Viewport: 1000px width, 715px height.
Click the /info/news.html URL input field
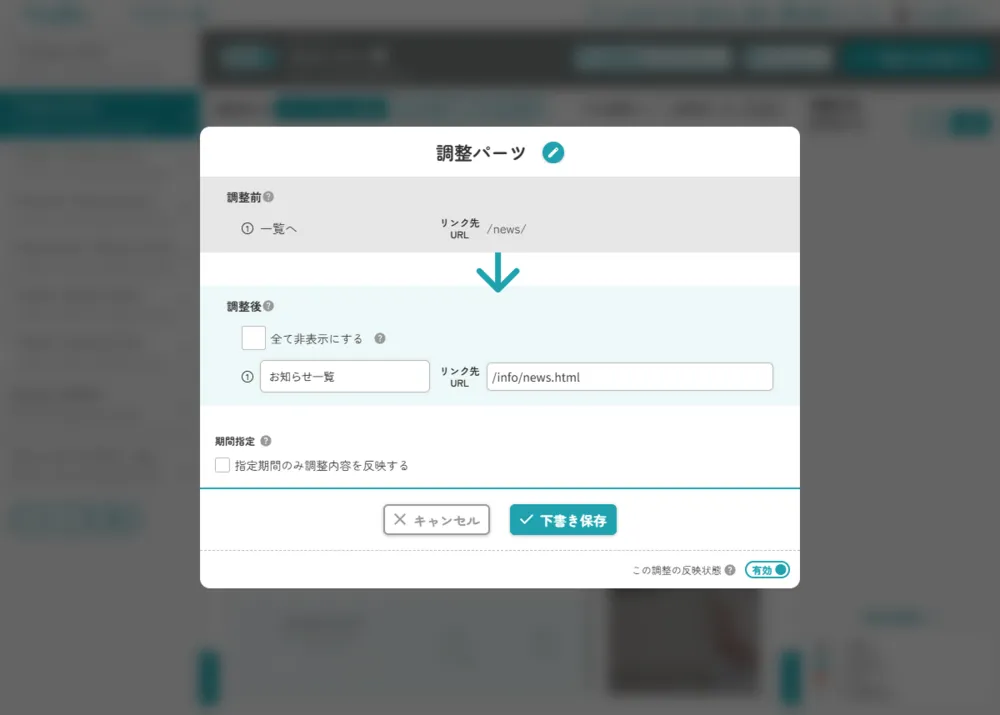(x=629, y=377)
